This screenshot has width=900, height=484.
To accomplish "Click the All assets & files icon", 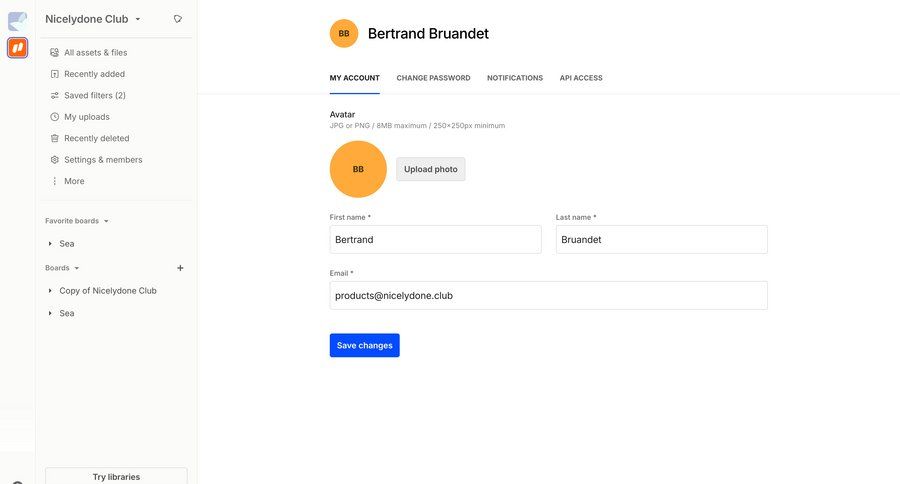I will [55, 52].
